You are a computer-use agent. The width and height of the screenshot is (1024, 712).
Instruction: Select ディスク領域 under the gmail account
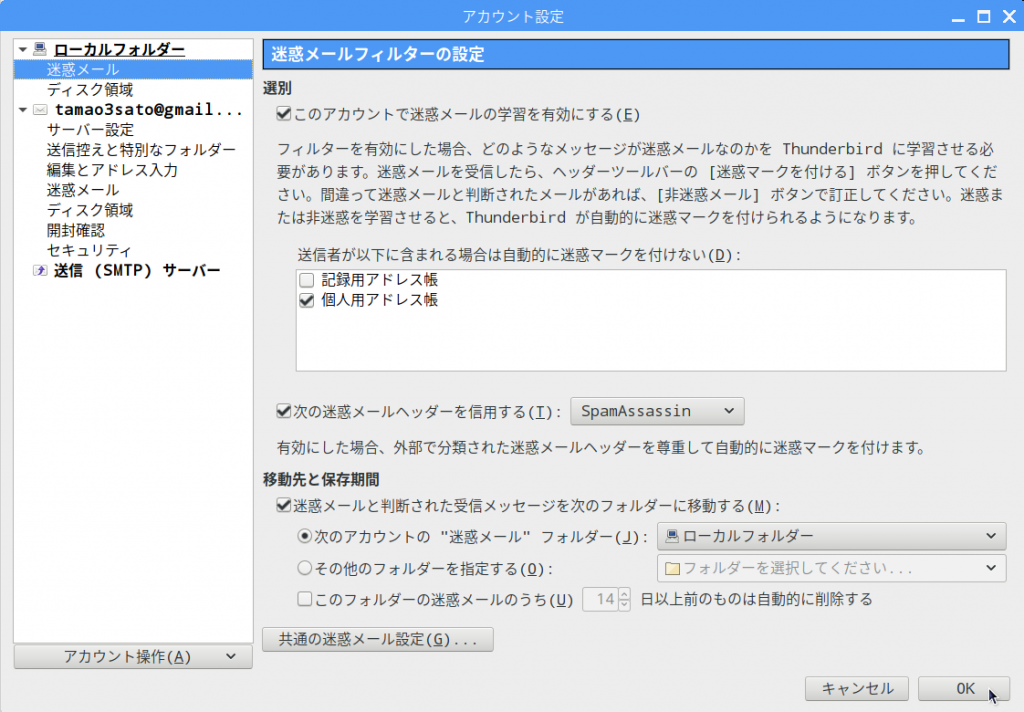point(89,210)
